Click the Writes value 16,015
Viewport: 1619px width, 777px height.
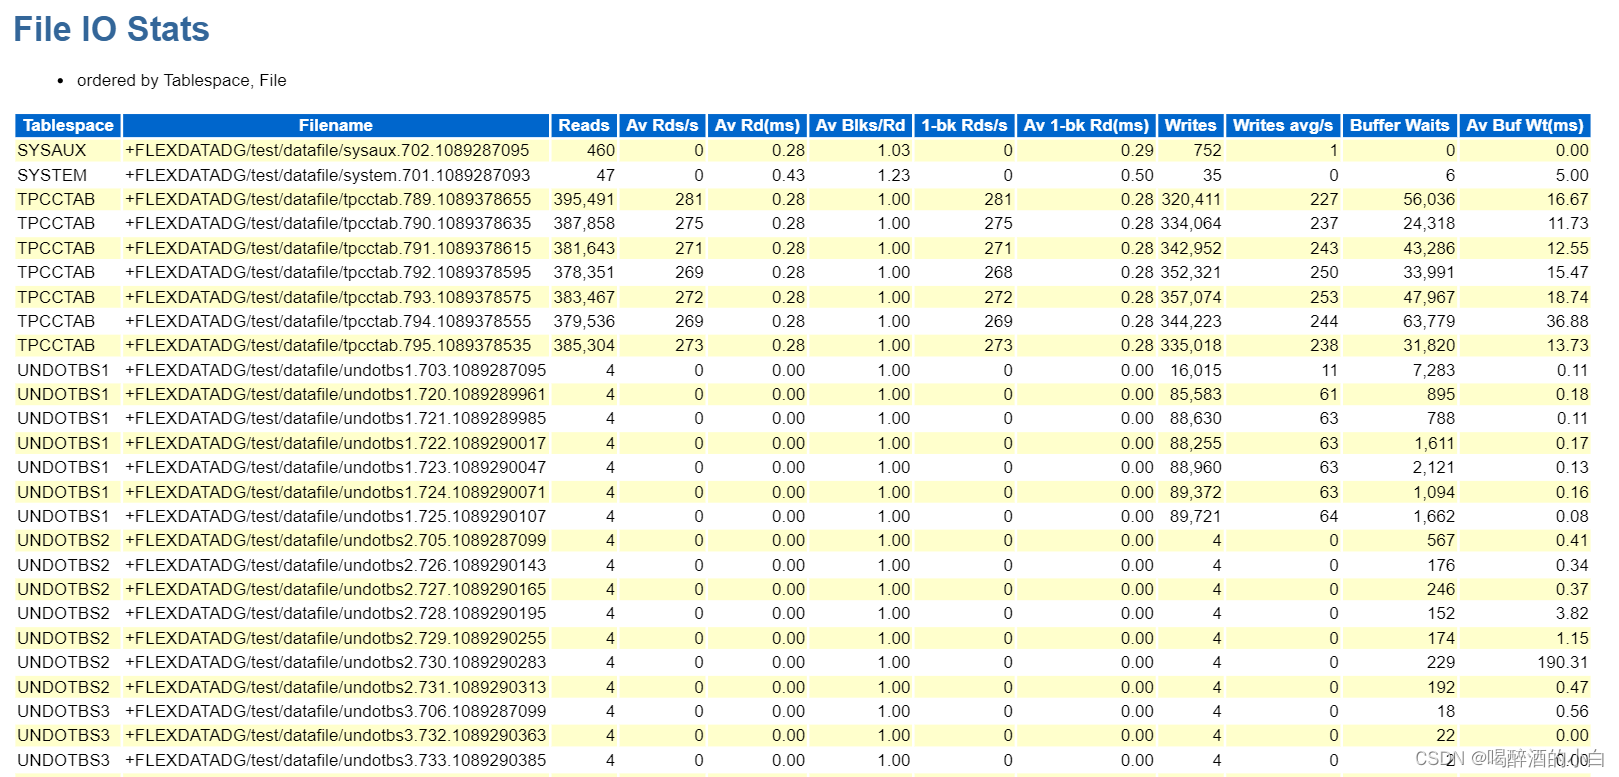click(x=1196, y=370)
